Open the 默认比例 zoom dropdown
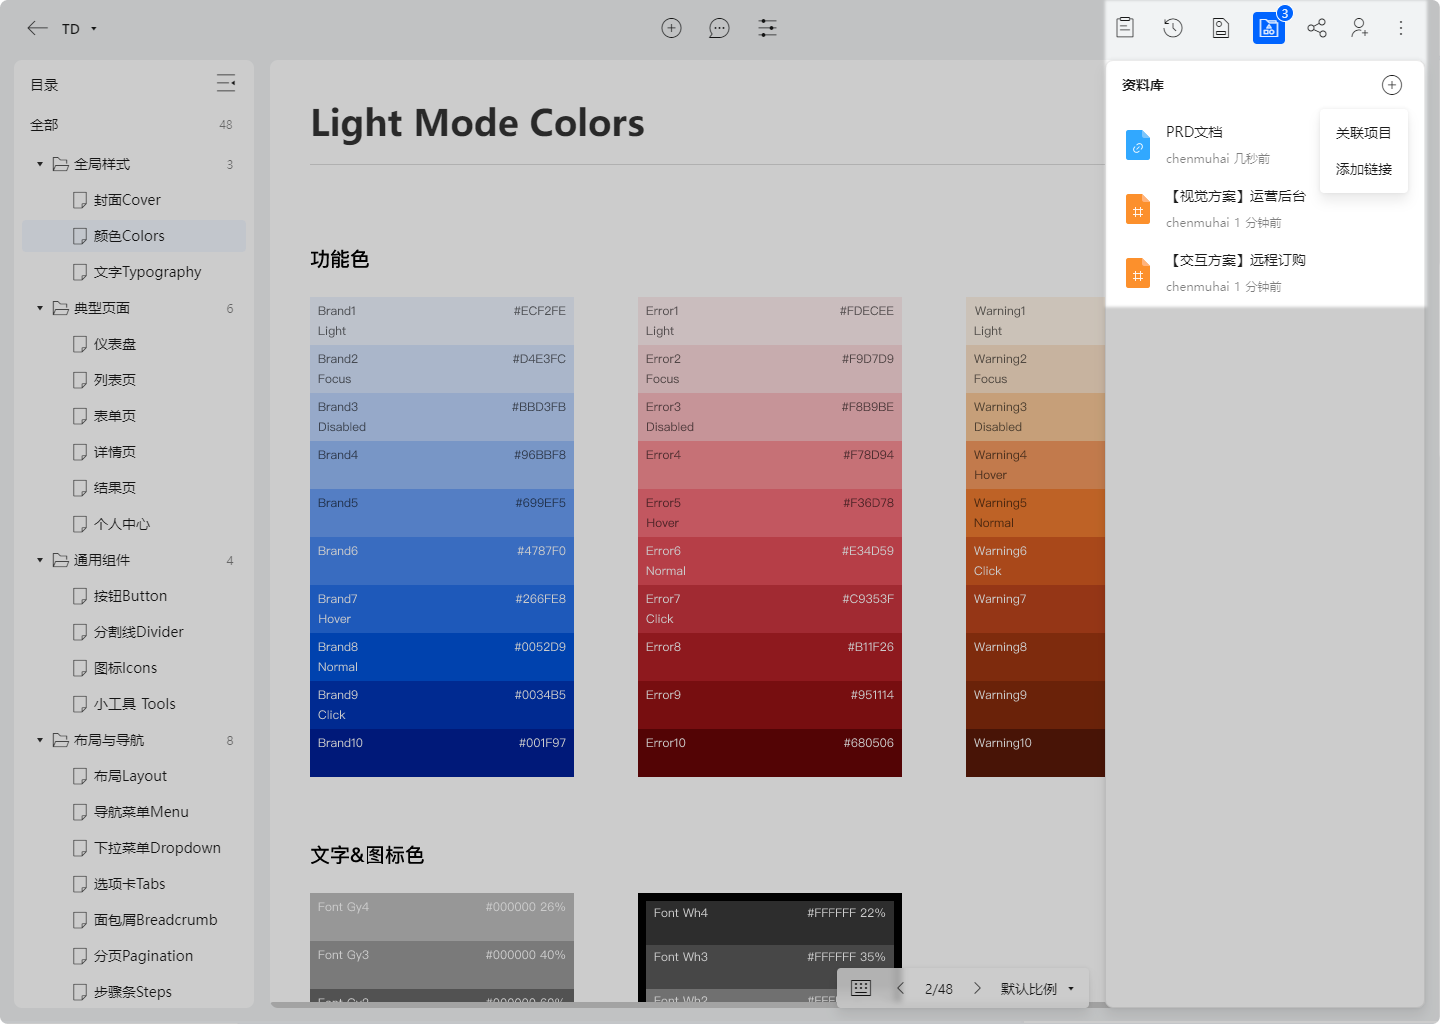Viewport: 1440px width, 1024px height. point(1038,989)
